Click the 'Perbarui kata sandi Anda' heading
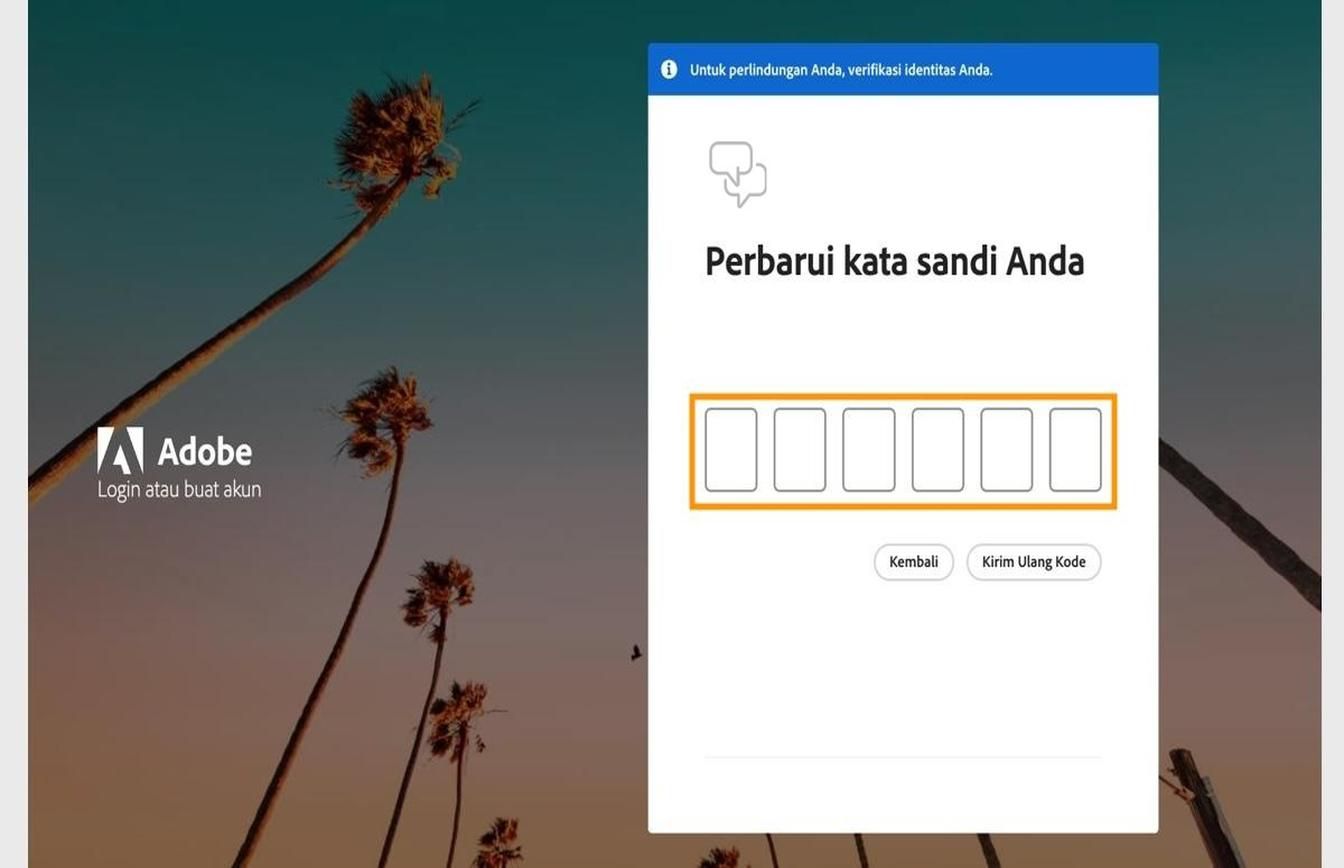This screenshot has width=1344, height=868. [894, 262]
